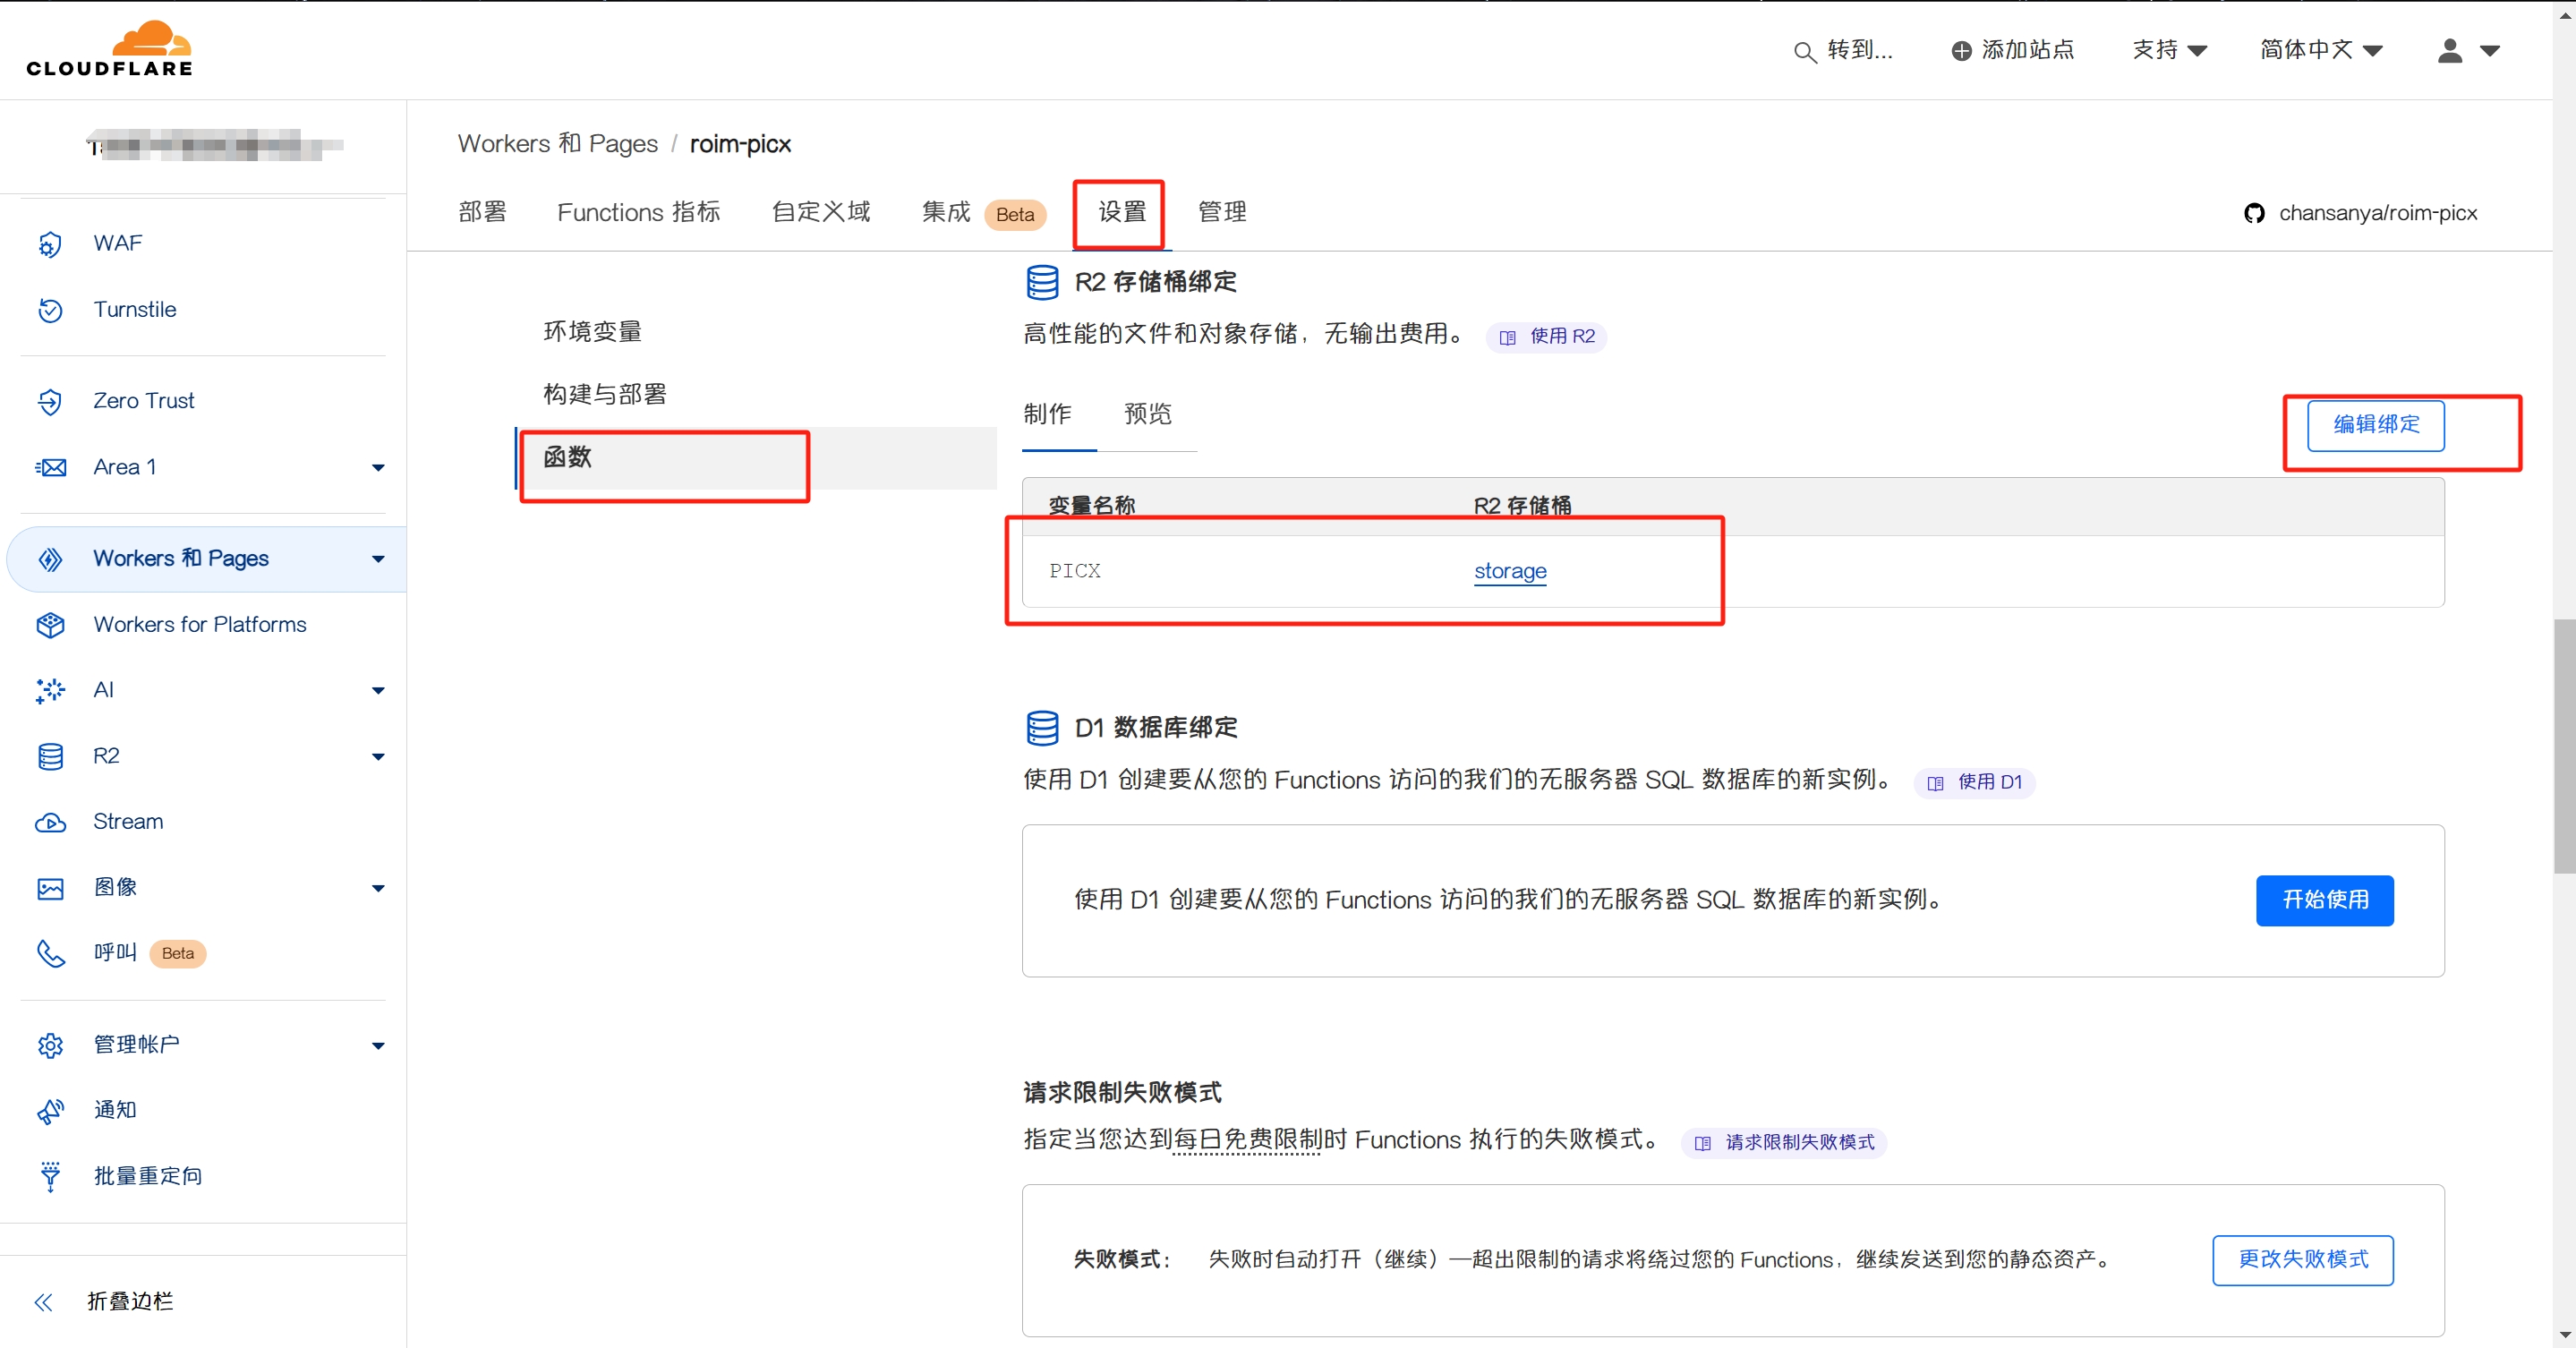Open the 使用 D1 docs link
Viewport: 2576px width, 1348px height.
coord(1975,783)
